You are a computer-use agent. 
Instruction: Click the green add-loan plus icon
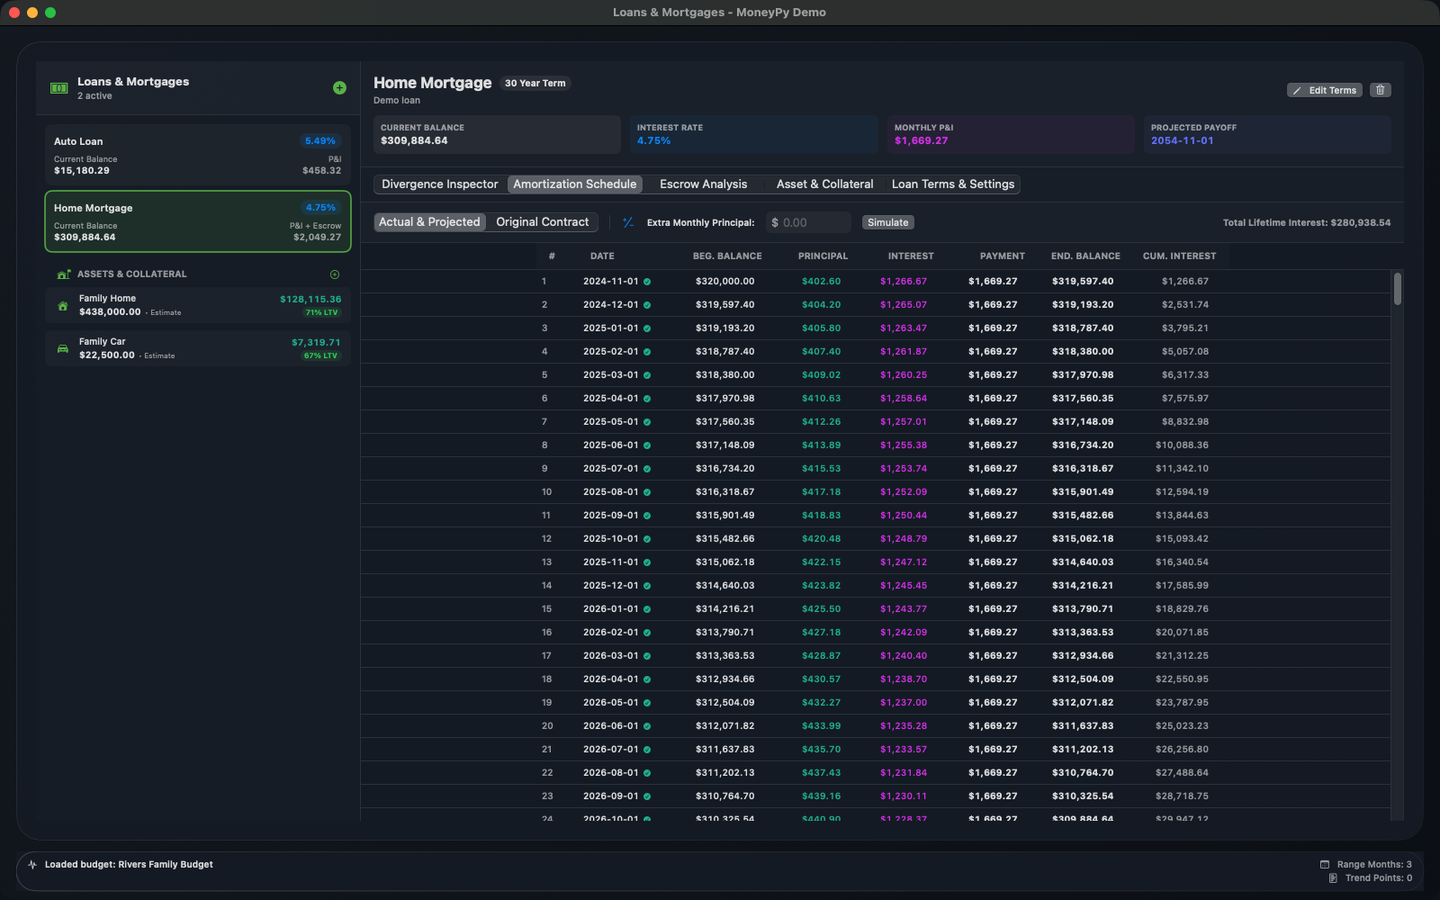tap(340, 88)
